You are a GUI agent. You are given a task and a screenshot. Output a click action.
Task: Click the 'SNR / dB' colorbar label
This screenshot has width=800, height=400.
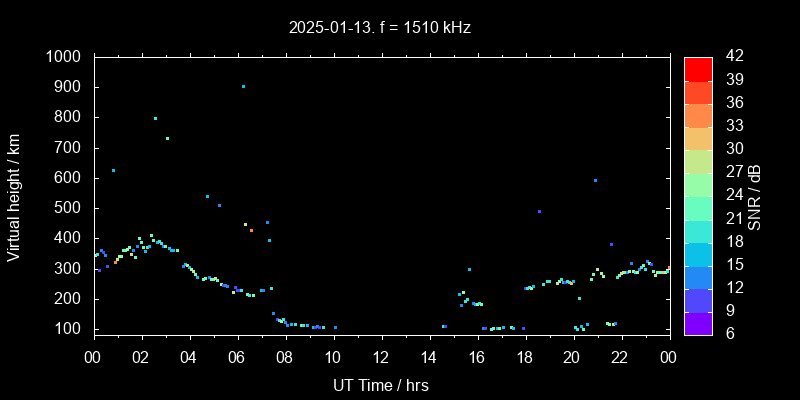click(x=755, y=195)
